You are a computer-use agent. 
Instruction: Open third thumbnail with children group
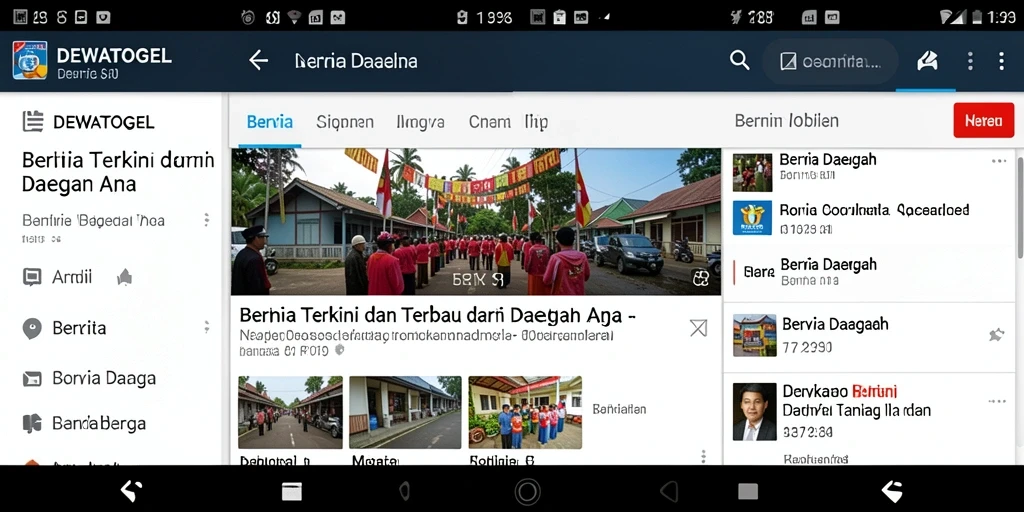tap(525, 412)
